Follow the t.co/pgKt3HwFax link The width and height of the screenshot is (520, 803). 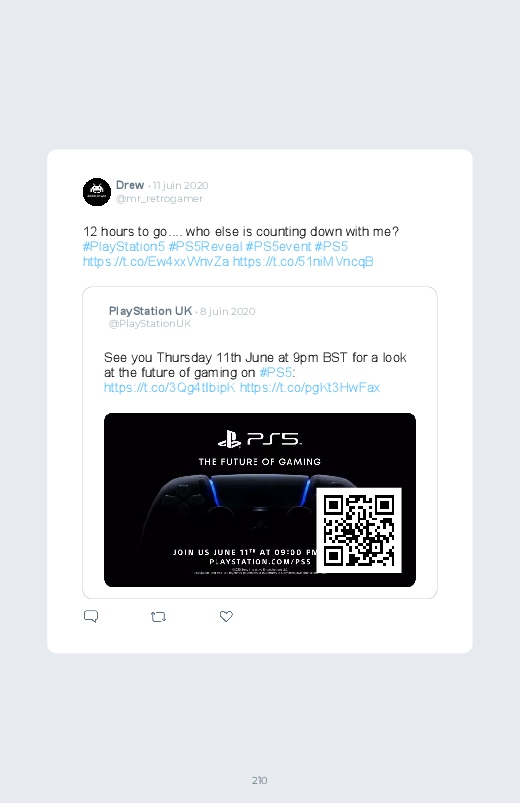pos(309,387)
